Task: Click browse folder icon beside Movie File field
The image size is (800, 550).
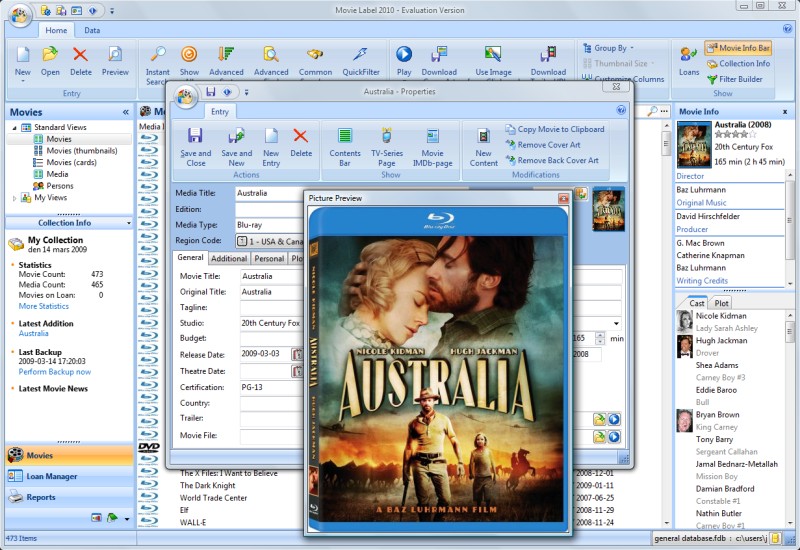Action: click(x=599, y=437)
